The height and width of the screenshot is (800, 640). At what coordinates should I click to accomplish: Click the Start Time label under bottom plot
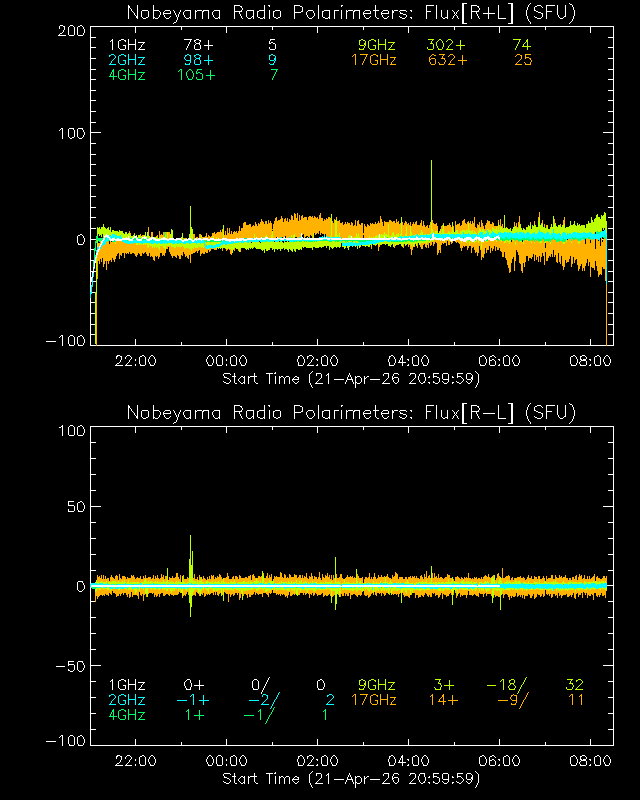click(351, 778)
